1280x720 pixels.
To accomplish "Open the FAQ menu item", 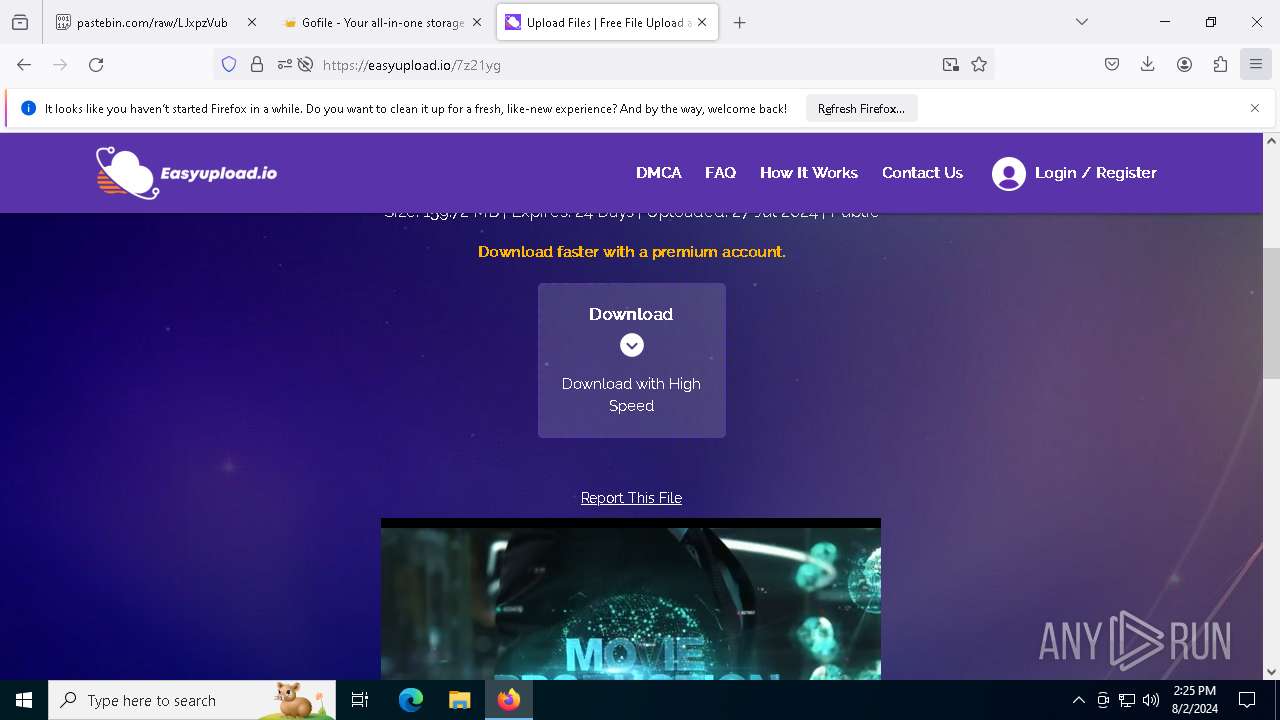I will coord(720,173).
